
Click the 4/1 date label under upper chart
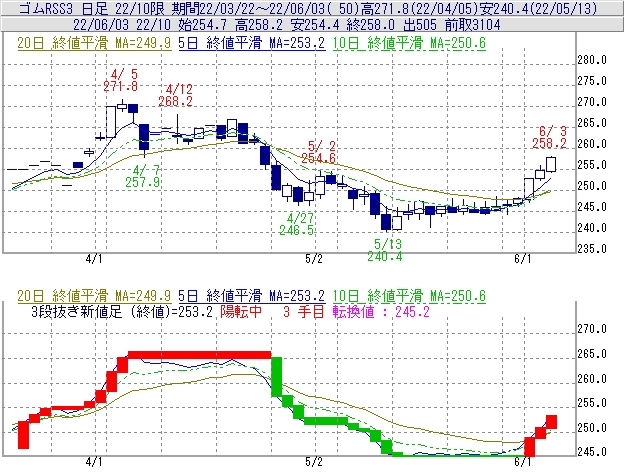pyautogui.click(x=94, y=259)
